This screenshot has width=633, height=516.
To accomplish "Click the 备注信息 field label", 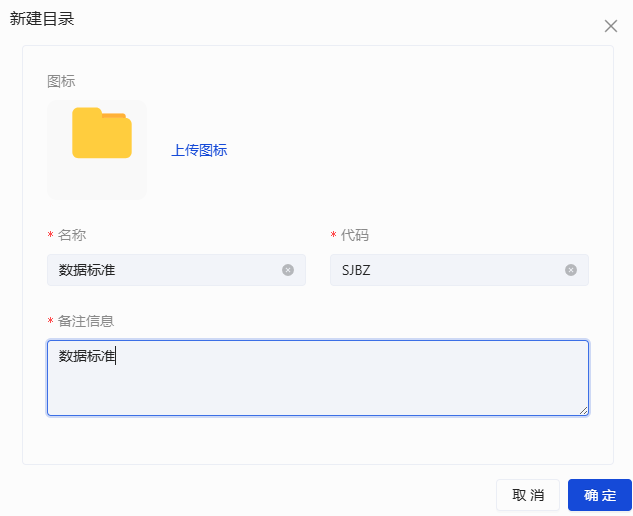I will [x=86, y=321].
